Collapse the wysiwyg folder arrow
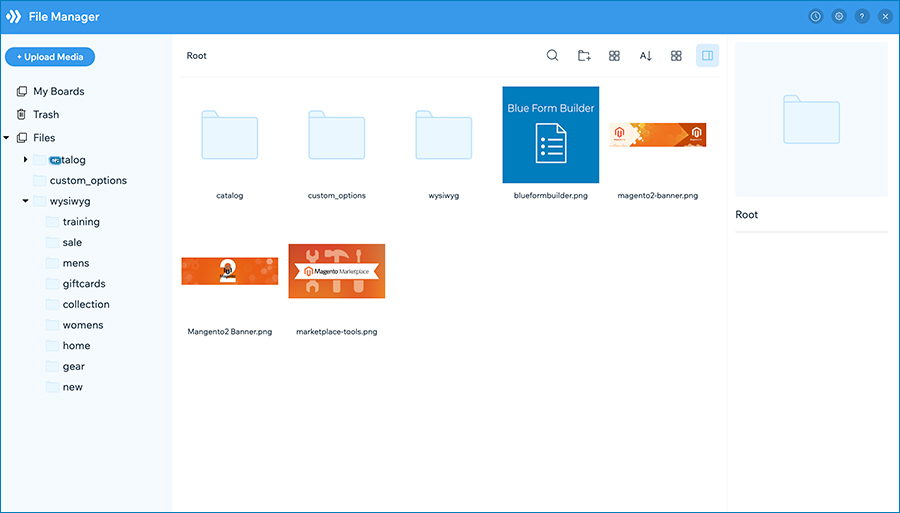 point(25,201)
